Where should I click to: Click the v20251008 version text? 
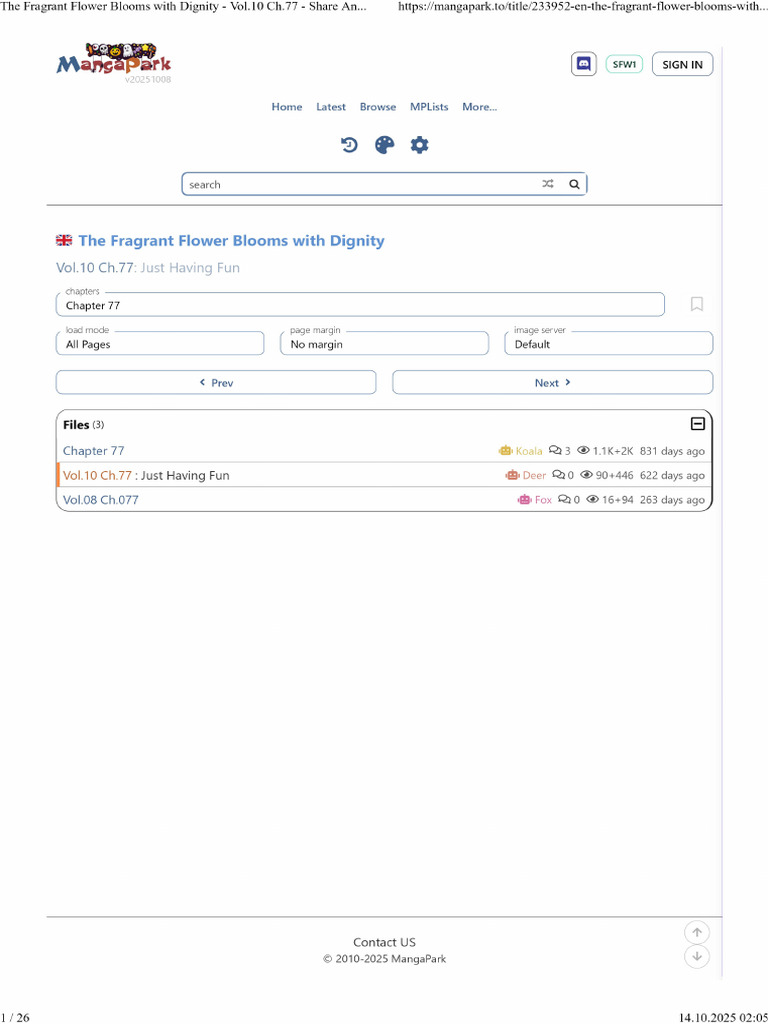click(148, 80)
